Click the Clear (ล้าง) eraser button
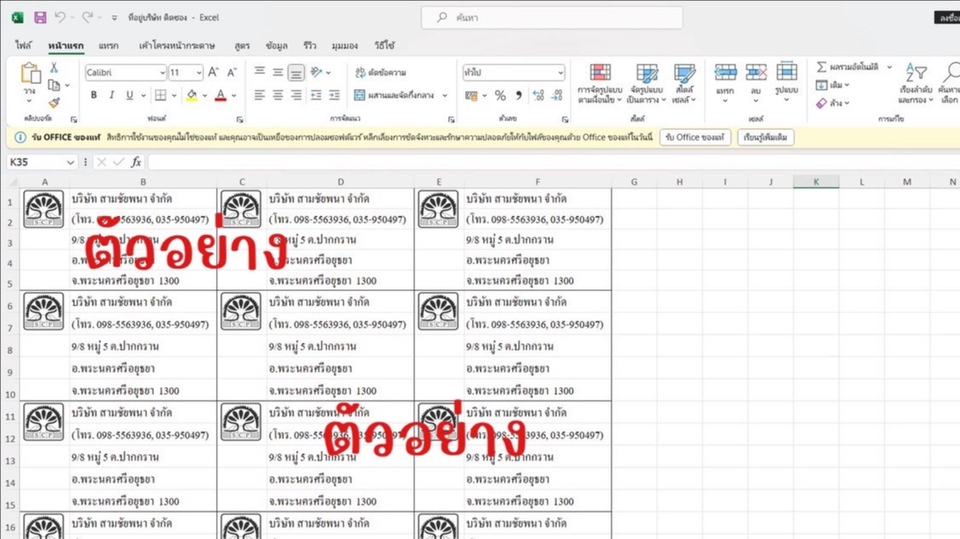 831,104
